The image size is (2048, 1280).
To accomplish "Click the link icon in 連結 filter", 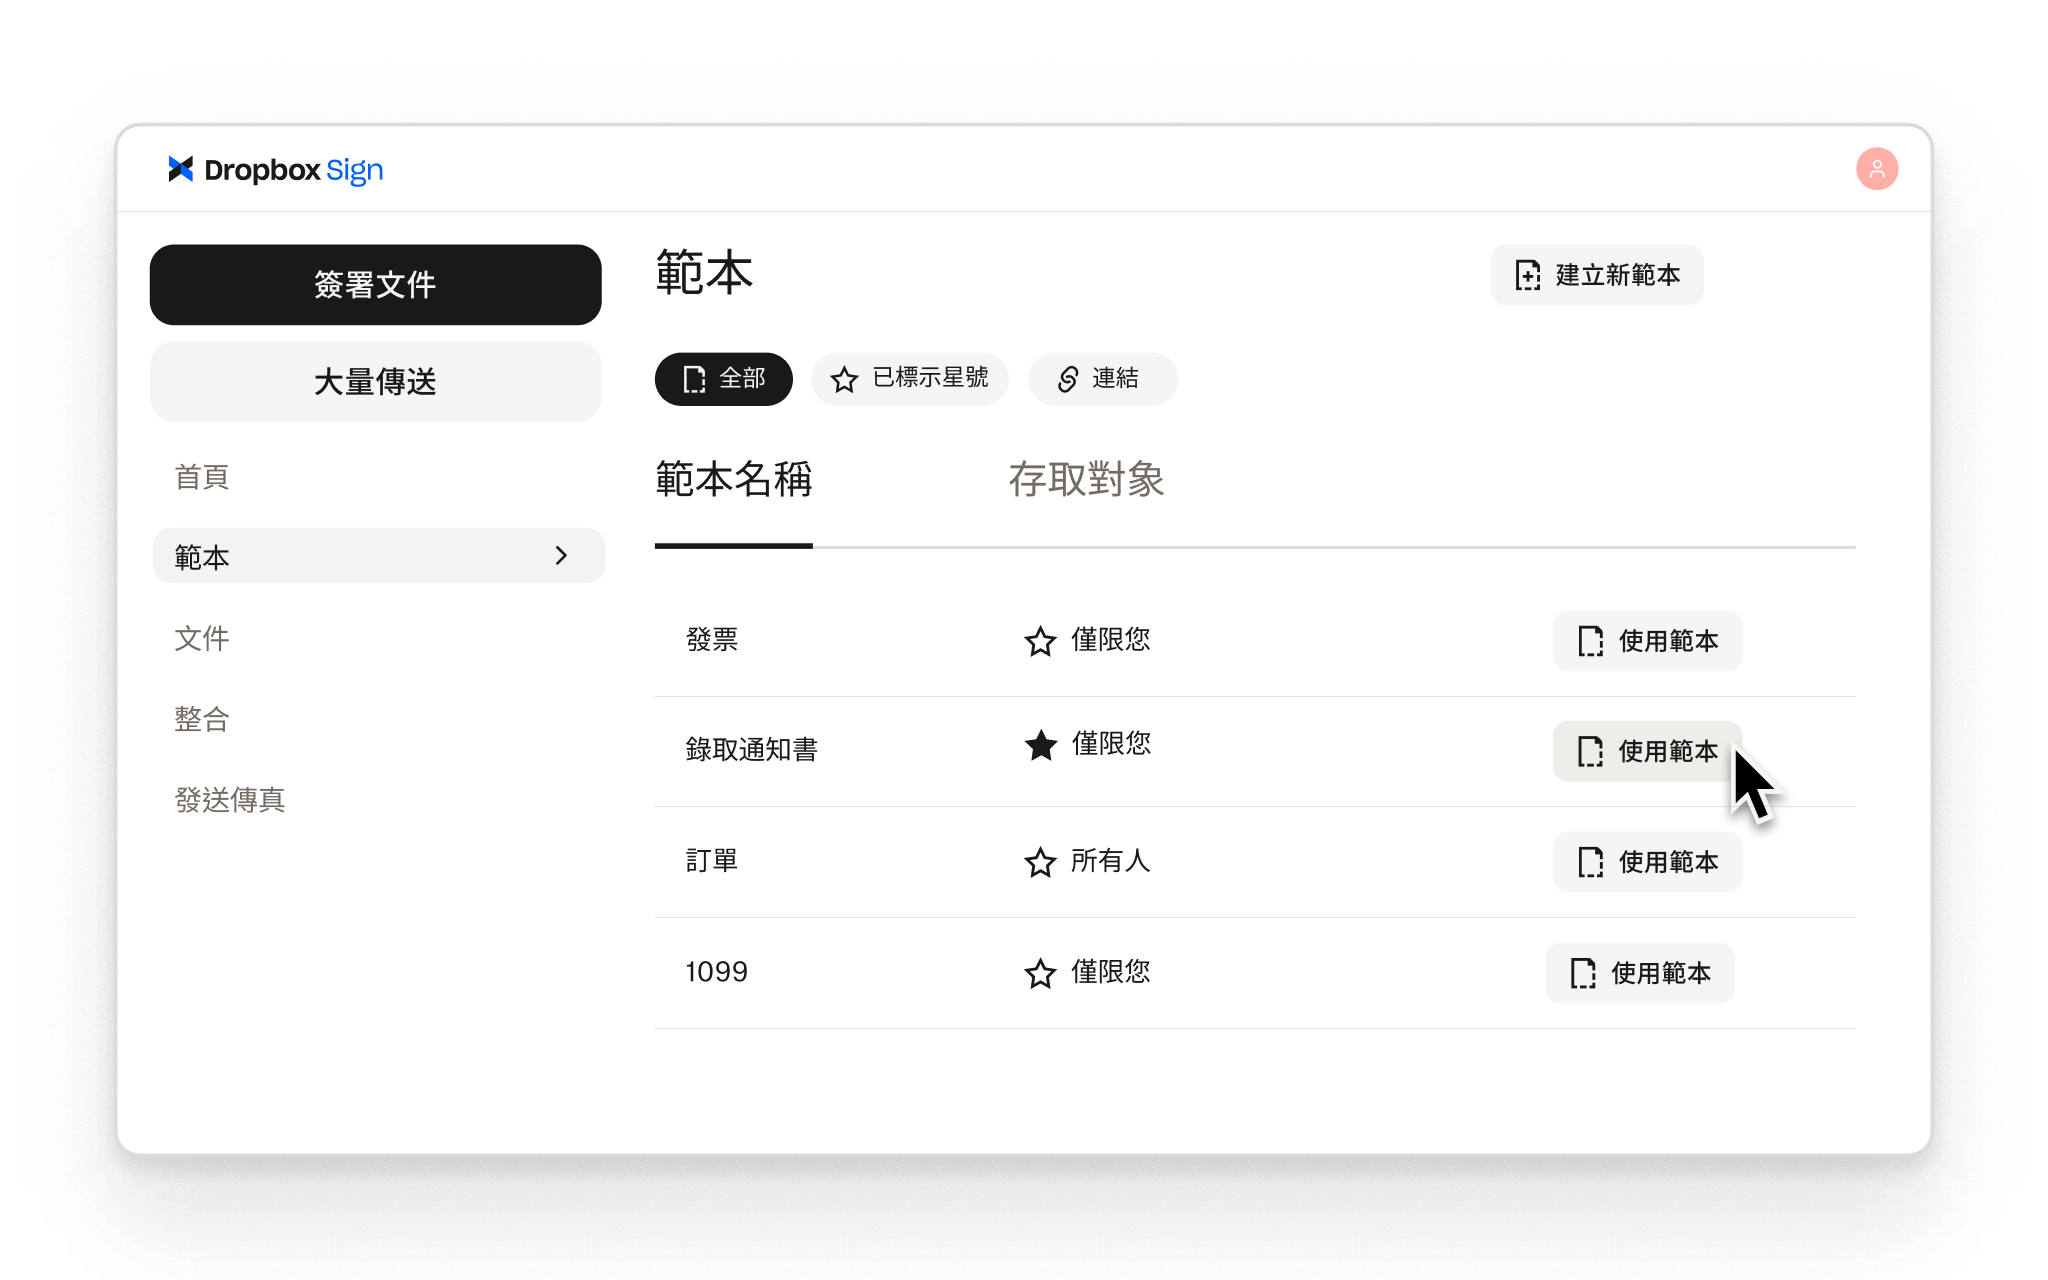I will click(x=1067, y=379).
